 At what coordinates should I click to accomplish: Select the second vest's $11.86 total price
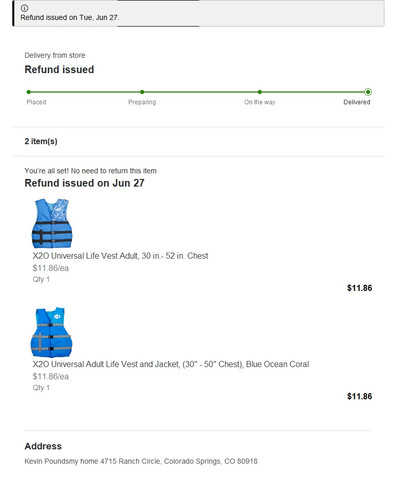coord(359,396)
